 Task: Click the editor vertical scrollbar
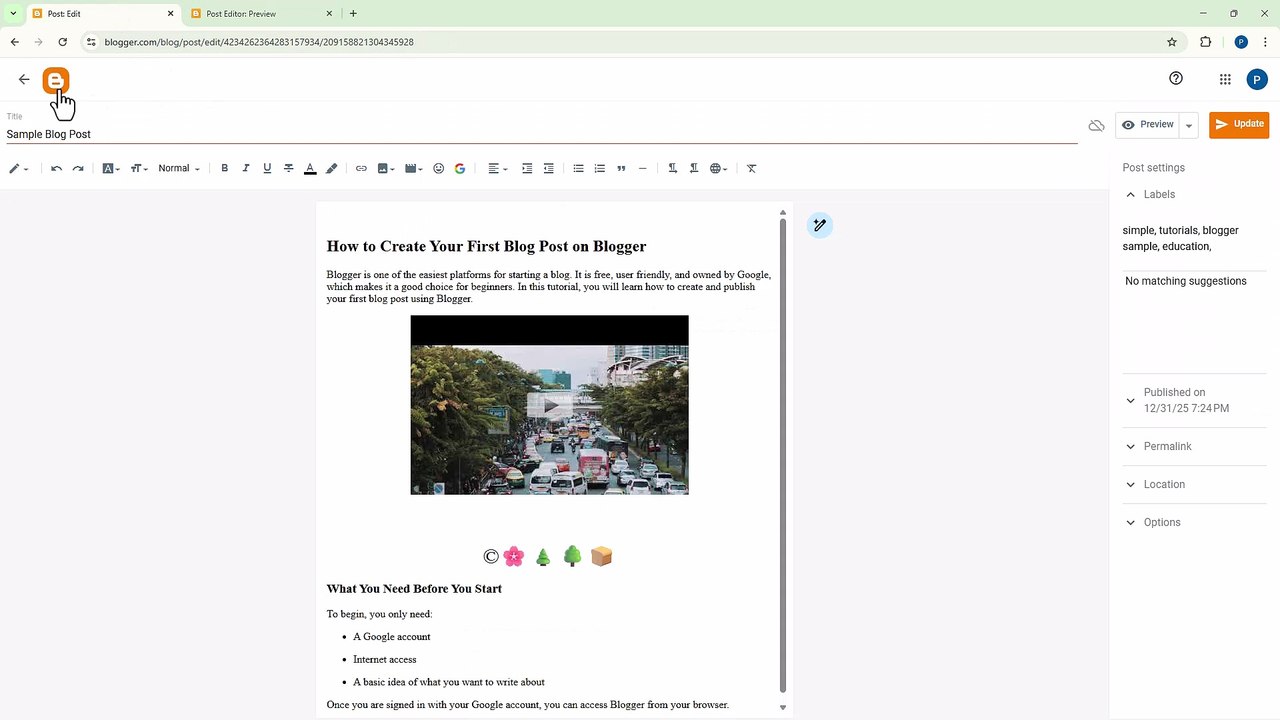[x=783, y=455]
